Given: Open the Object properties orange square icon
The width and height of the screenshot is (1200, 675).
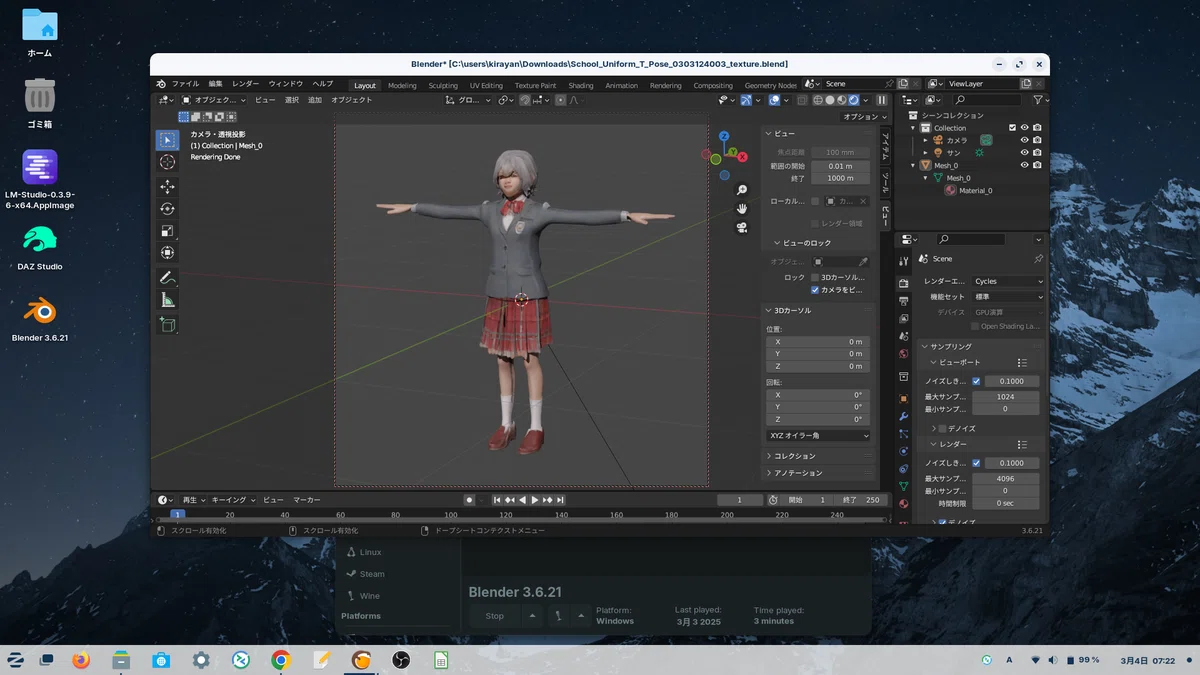Looking at the screenshot, I should (904, 399).
